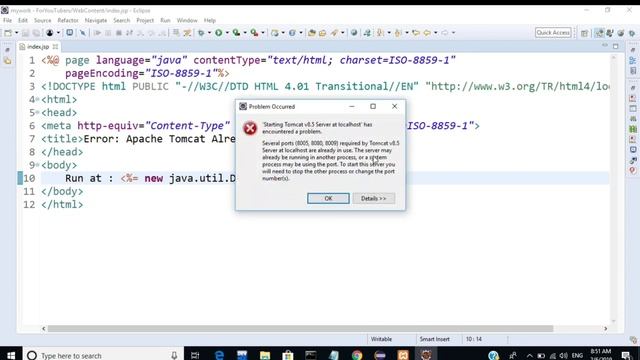
Task: Open Chrome from the taskbar
Action: pos(357,356)
